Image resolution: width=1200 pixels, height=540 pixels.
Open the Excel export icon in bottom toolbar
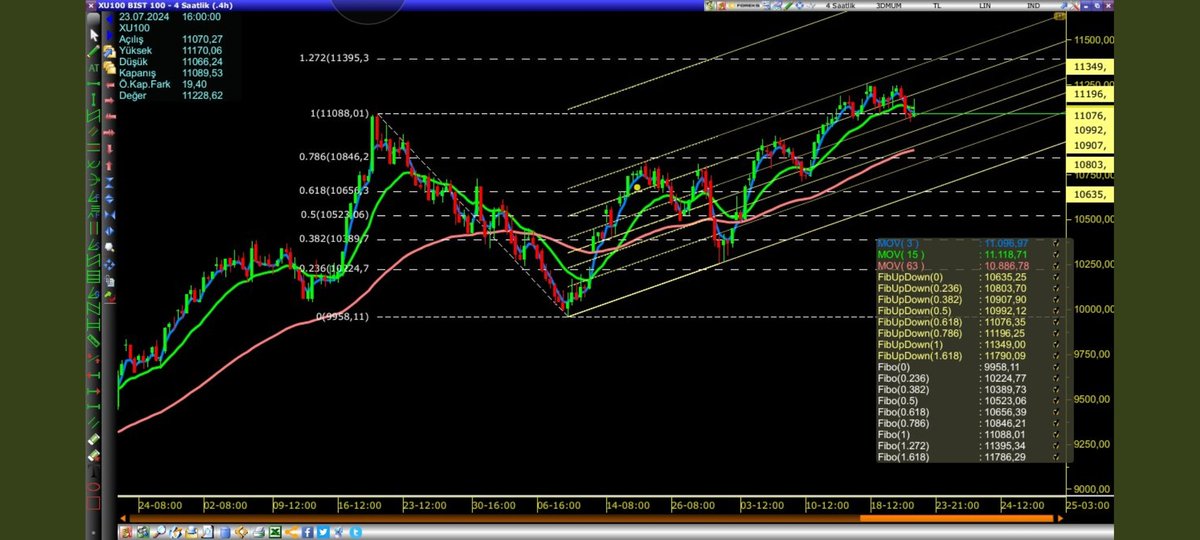[x=275, y=532]
